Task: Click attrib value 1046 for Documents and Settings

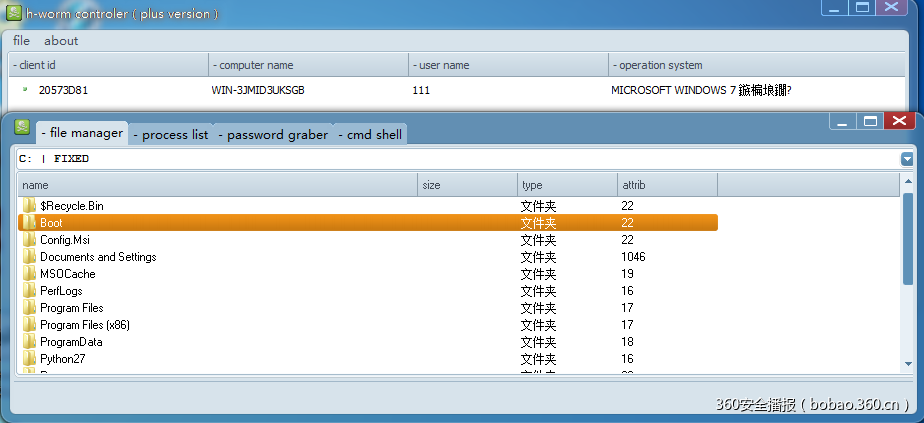Action: point(633,257)
